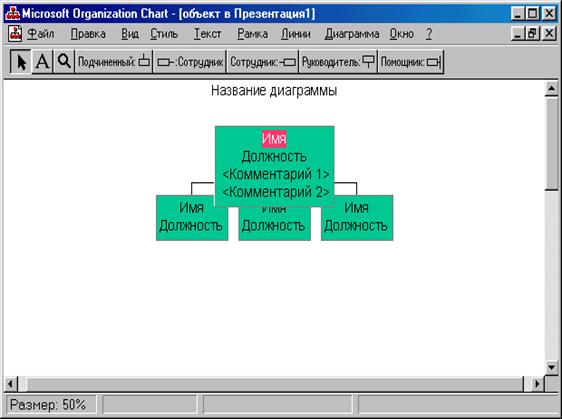This screenshot has width=562, height=419.
Task: Choose the right Сотрудник co-worker tool
Action: [263, 62]
